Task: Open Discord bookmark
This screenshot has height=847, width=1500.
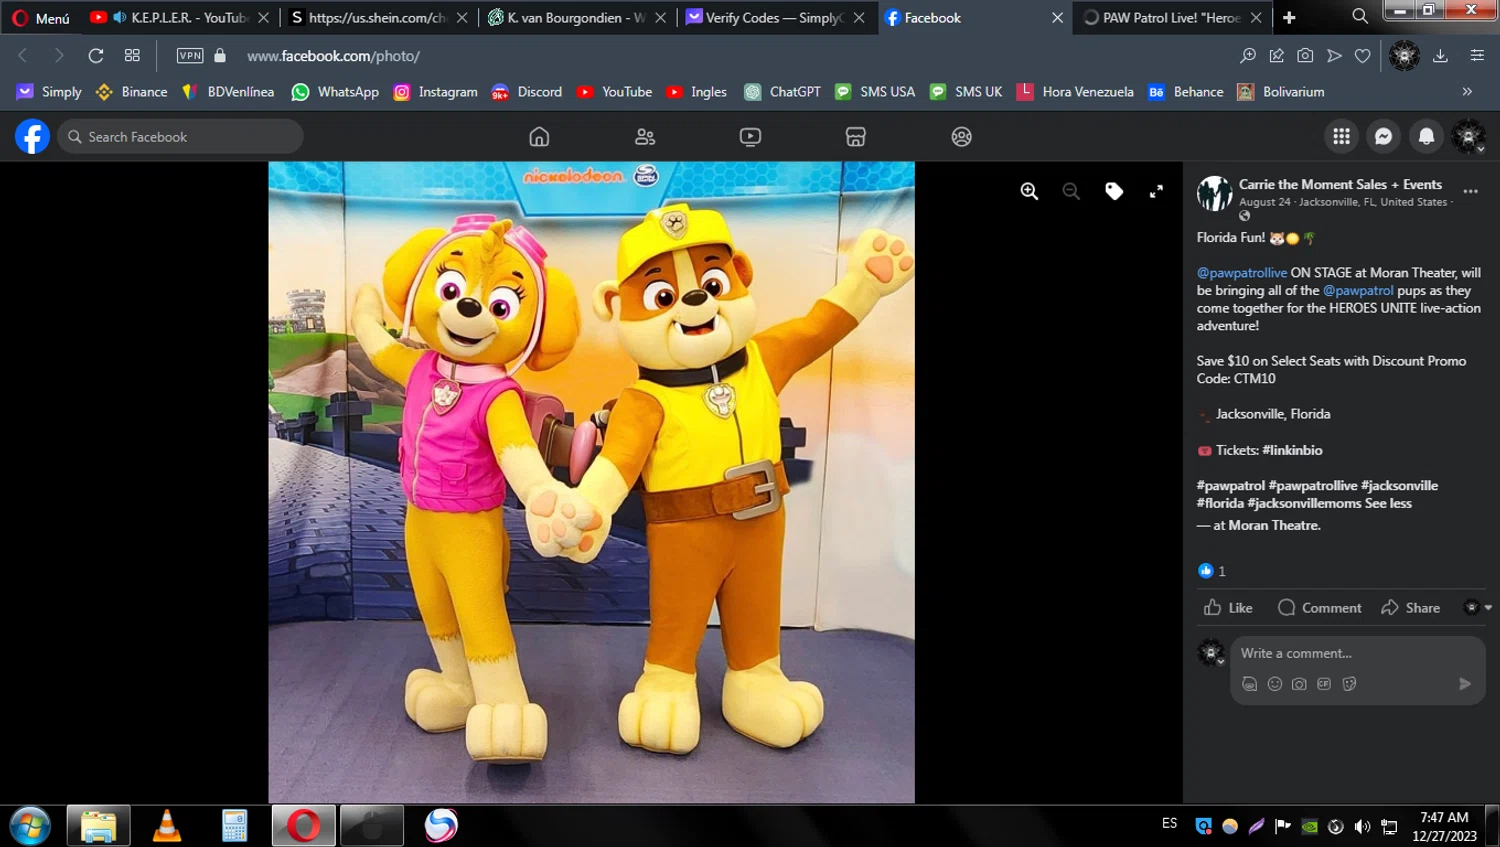Action: tap(527, 92)
